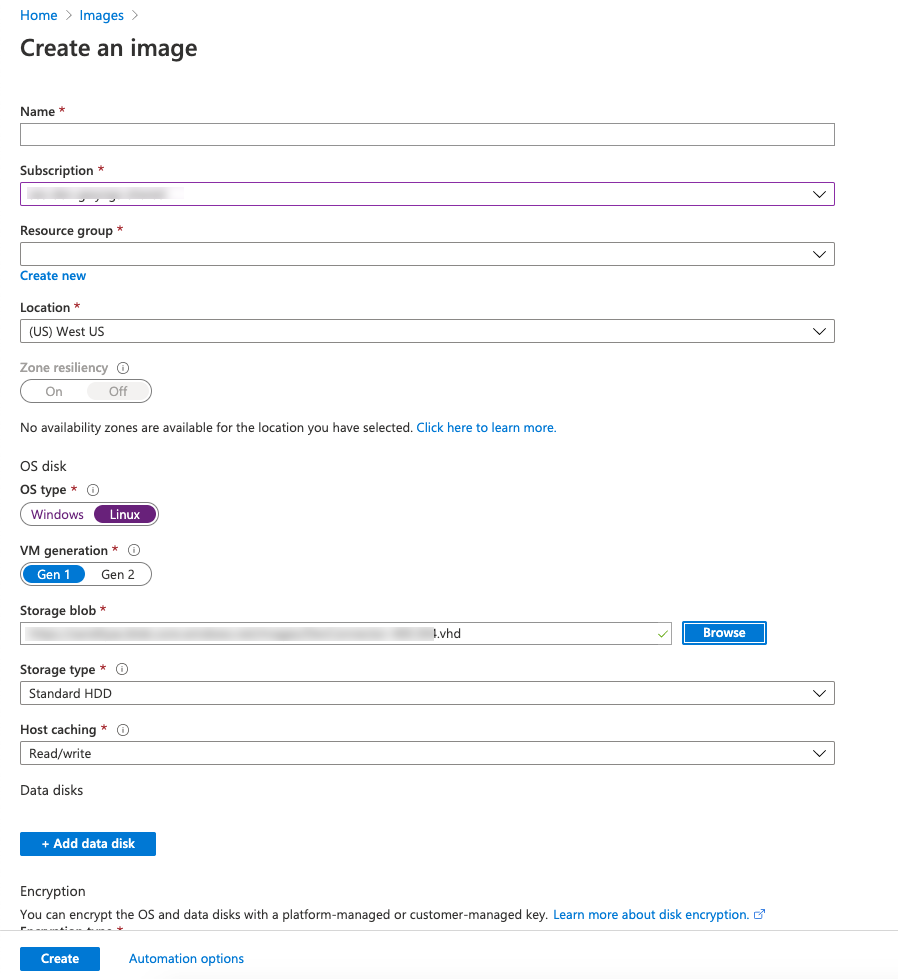898x979 pixels.
Task: Open the Subscription dropdown
Action: [x=427, y=194]
